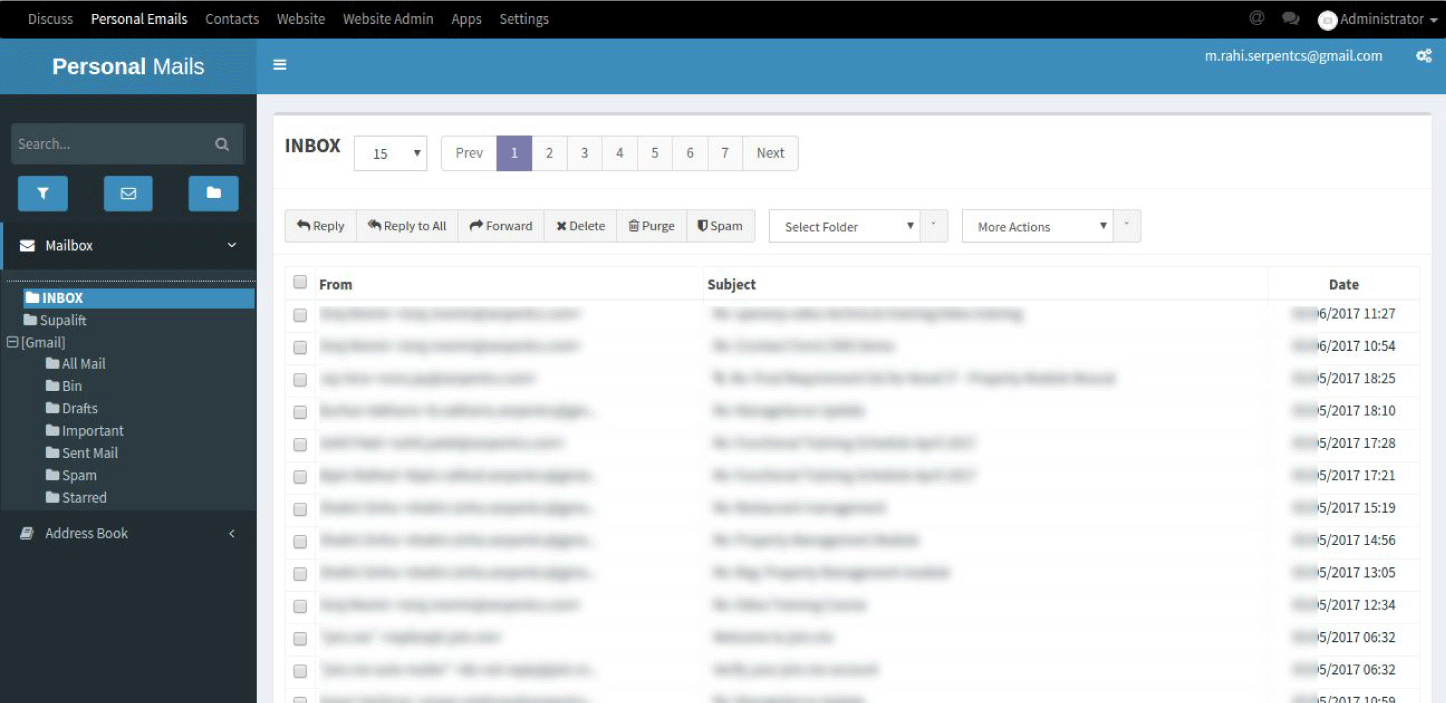Switch to the Contacts menu item
The height and width of the screenshot is (703, 1446).
point(231,18)
